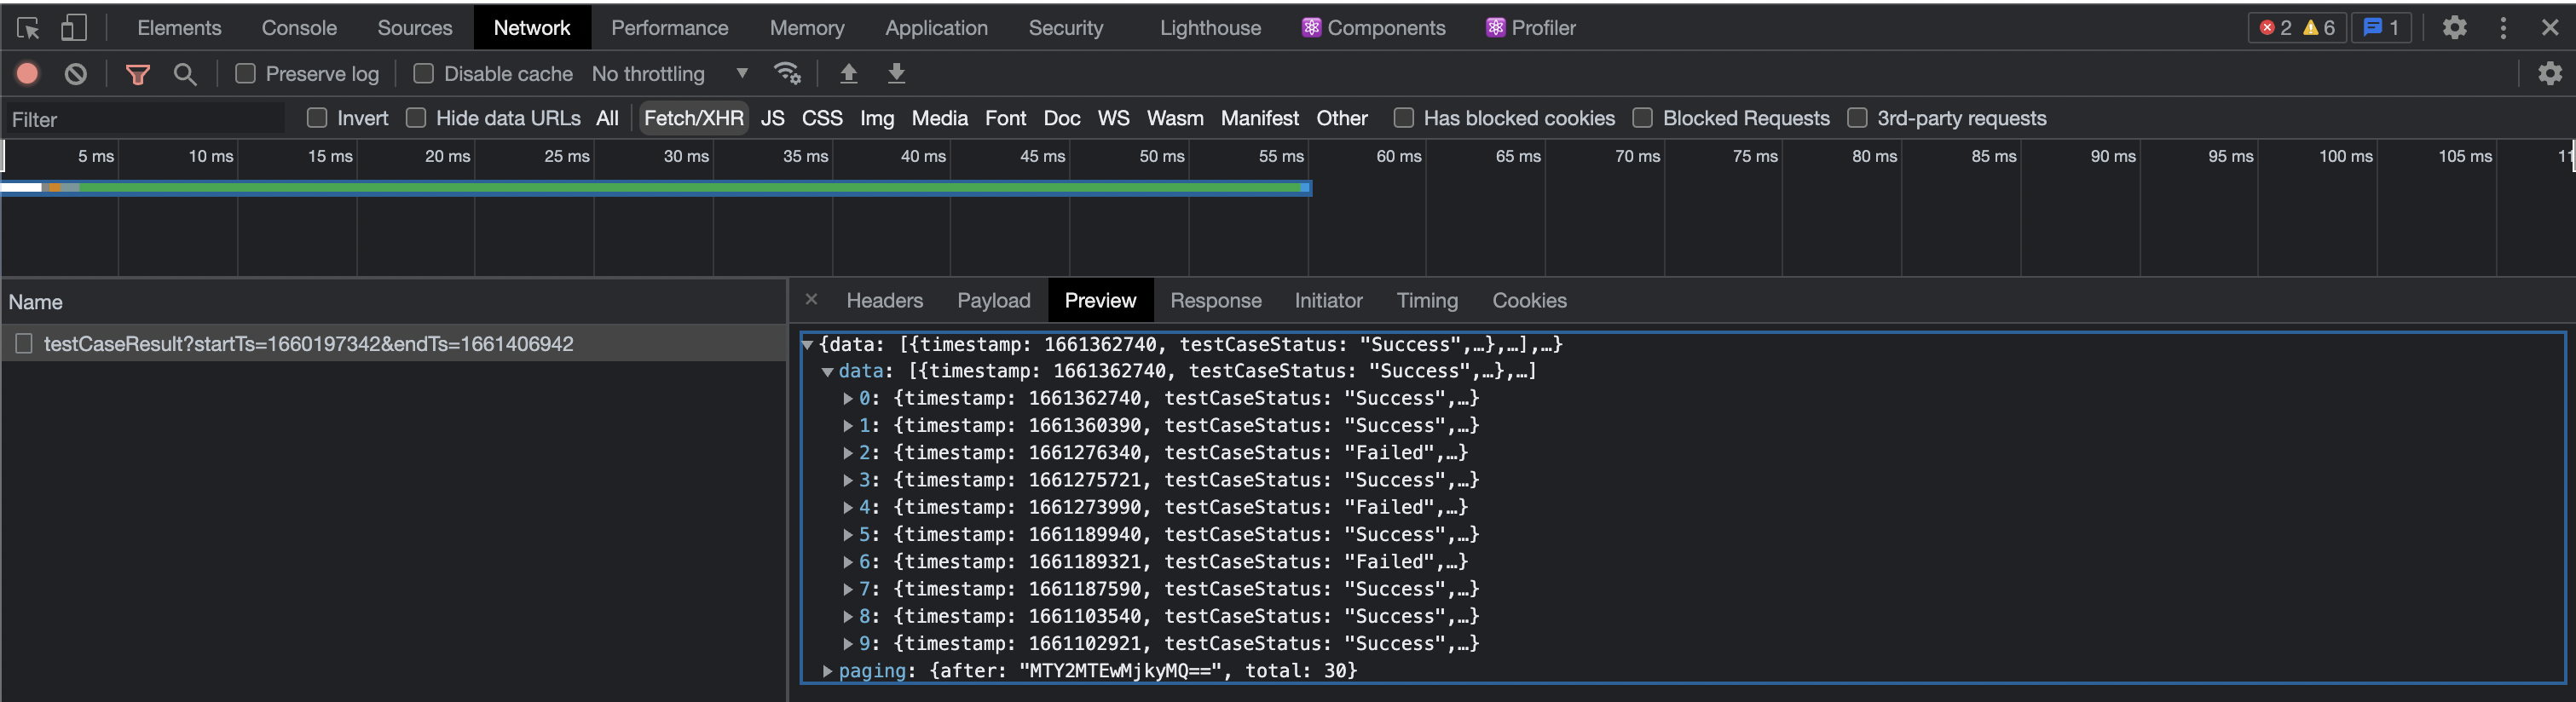This screenshot has width=2576, height=702.
Task: Select the testCaseResult request row
Action: pyautogui.click(x=394, y=344)
